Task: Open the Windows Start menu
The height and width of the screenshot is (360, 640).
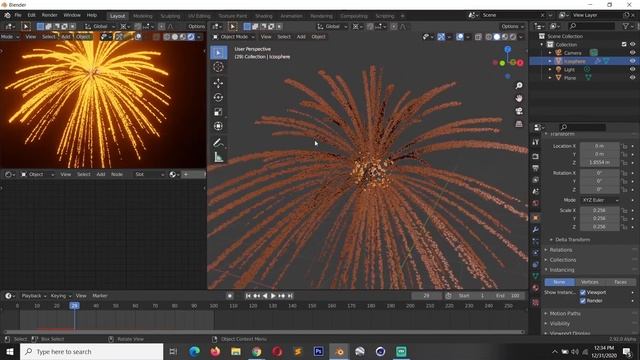Action: [x=10, y=351]
